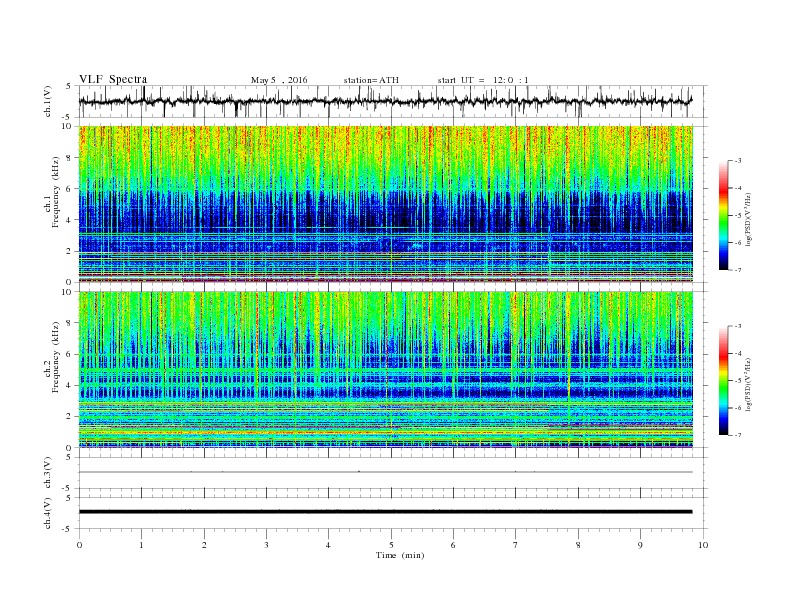
Task: Click "-5" on the lower color scale
Action: (x=738, y=381)
